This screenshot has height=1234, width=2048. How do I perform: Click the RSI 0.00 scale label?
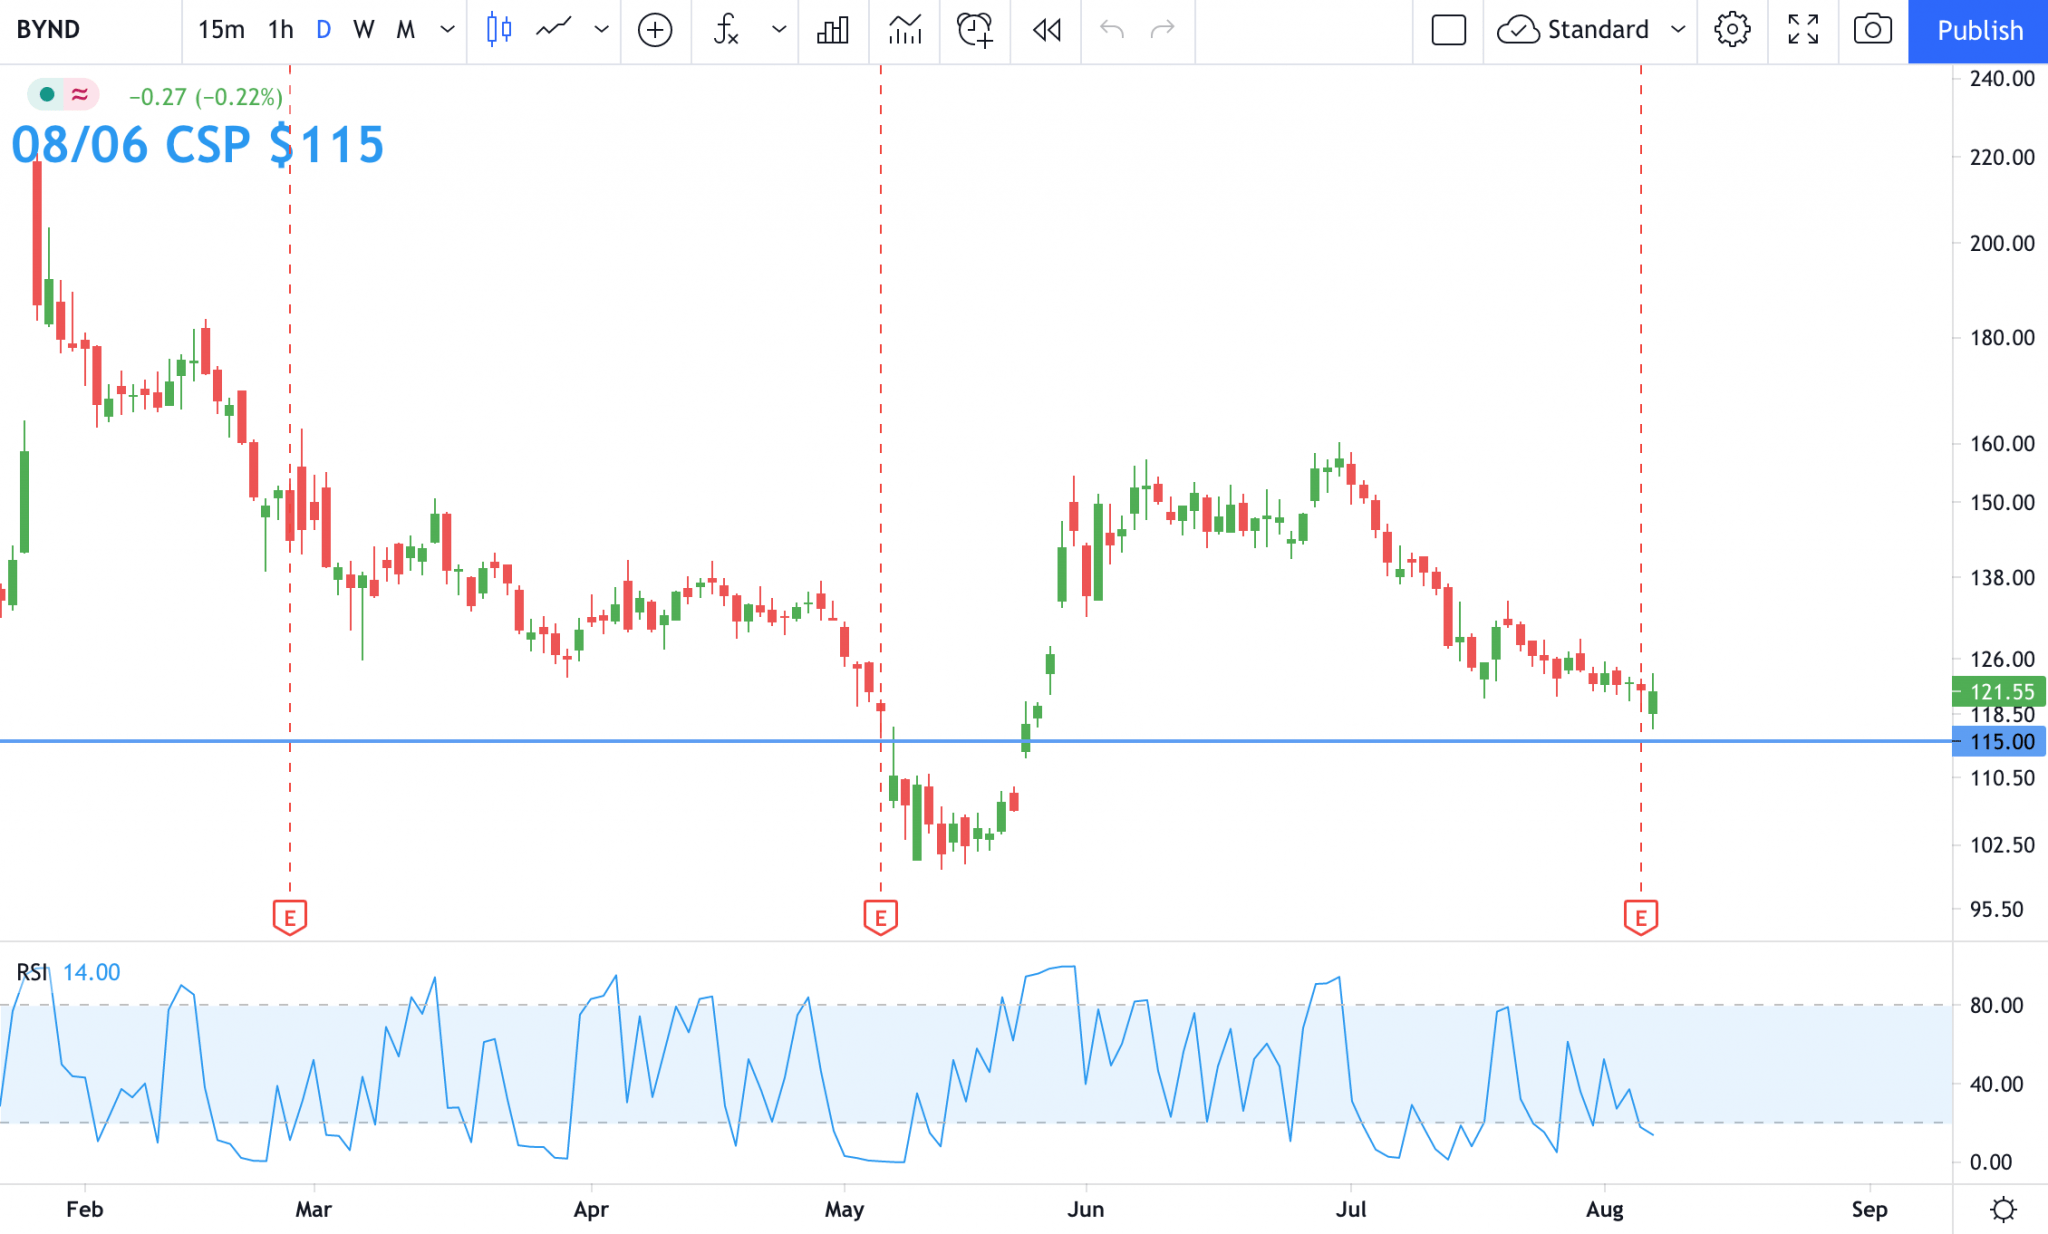1990,1162
